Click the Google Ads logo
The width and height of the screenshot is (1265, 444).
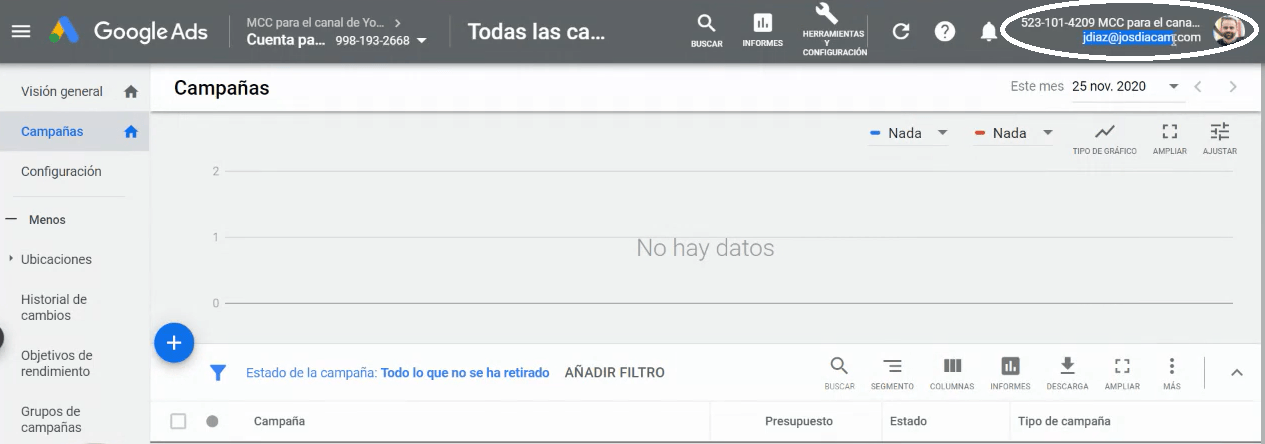coord(129,31)
